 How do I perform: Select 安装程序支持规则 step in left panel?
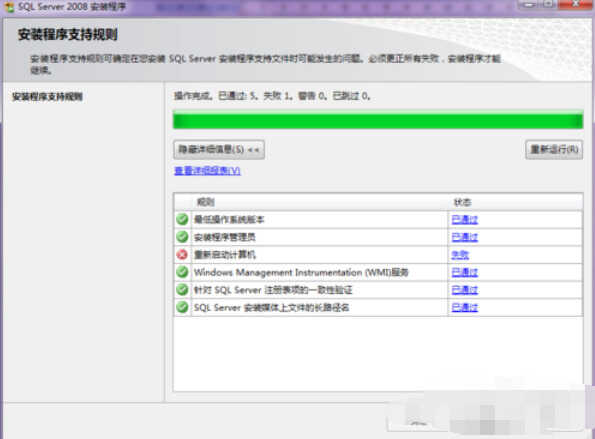click(x=47, y=97)
